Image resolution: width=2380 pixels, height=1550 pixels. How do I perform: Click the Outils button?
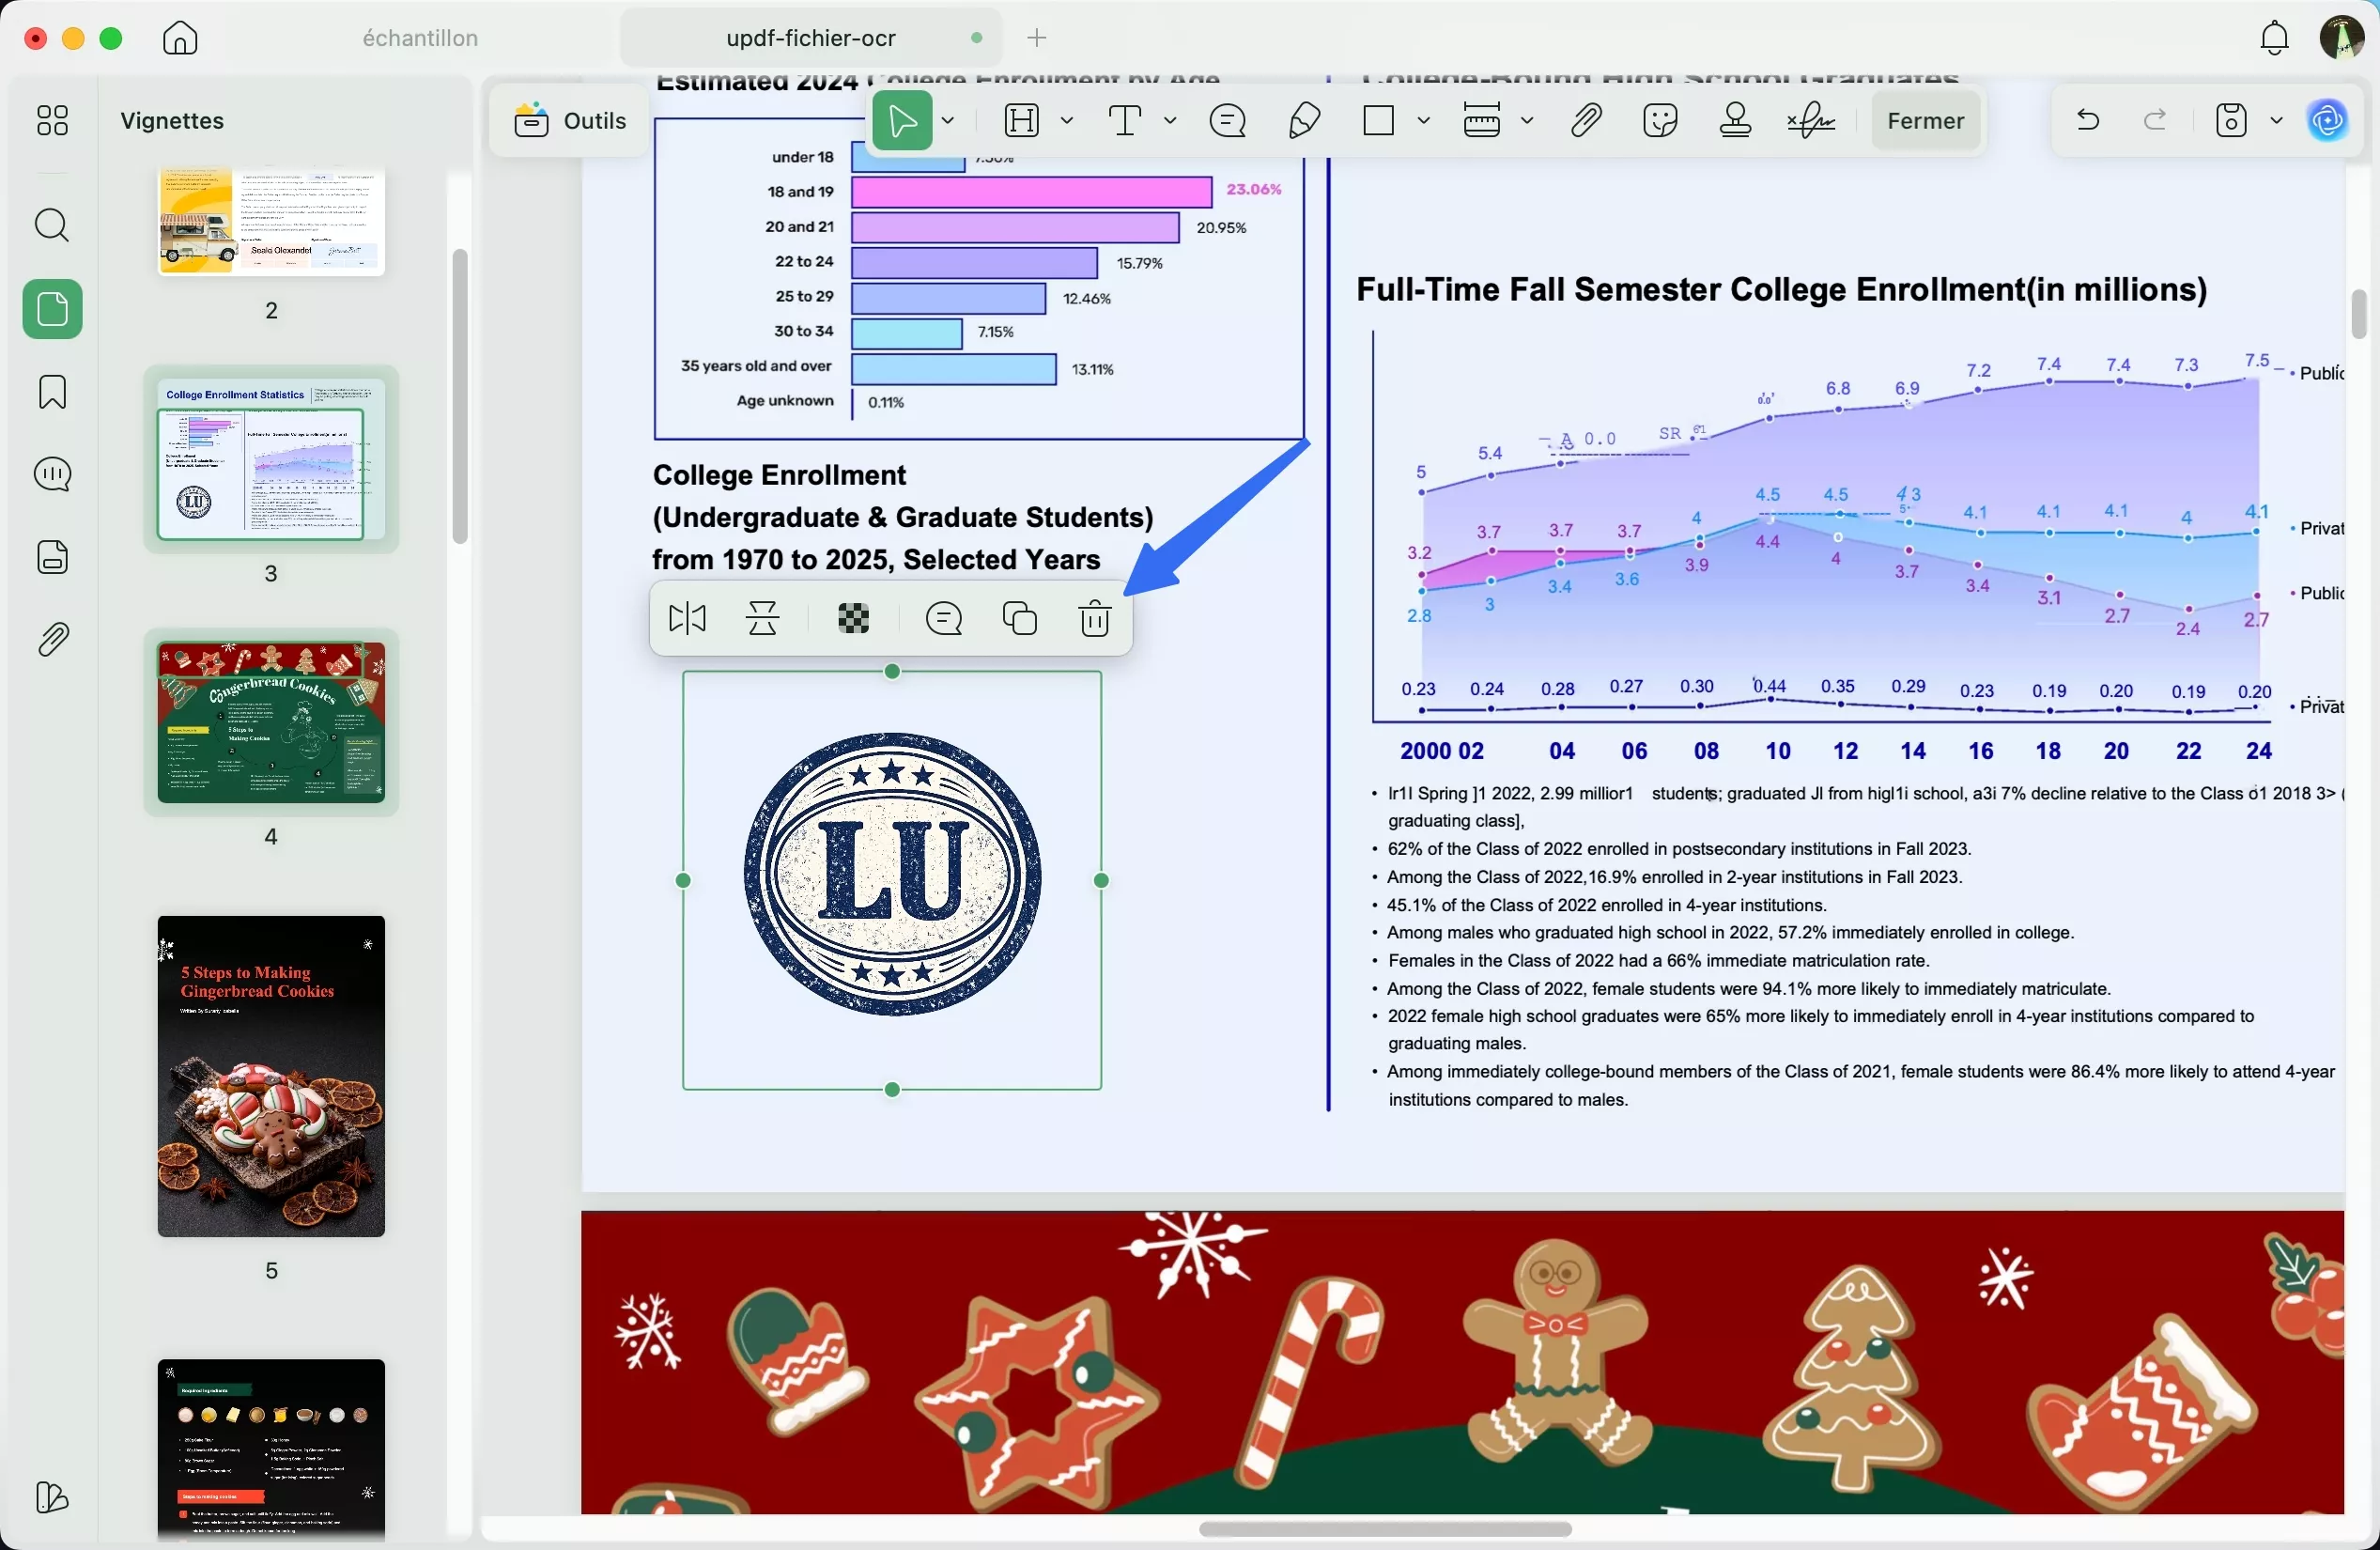[570, 121]
